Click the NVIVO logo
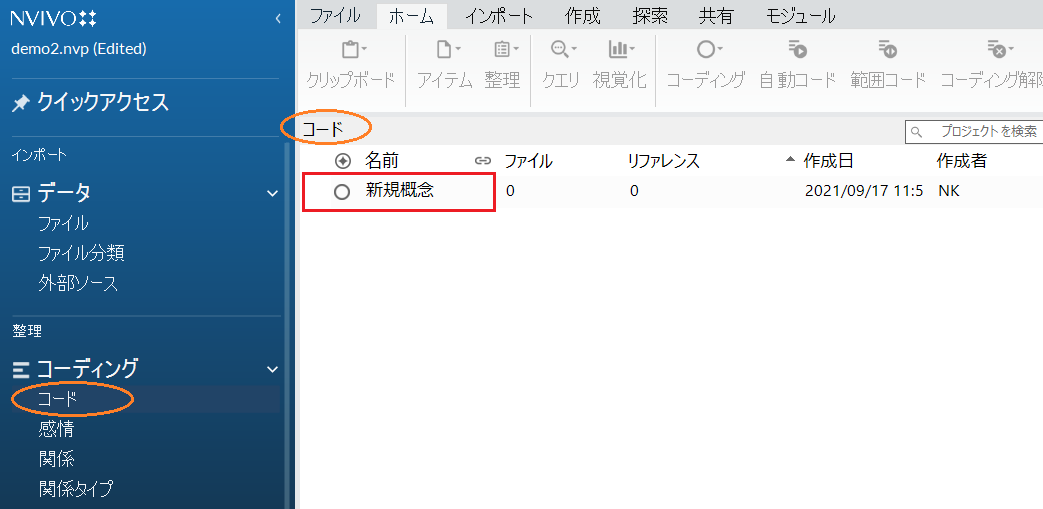 pyautogui.click(x=54, y=19)
